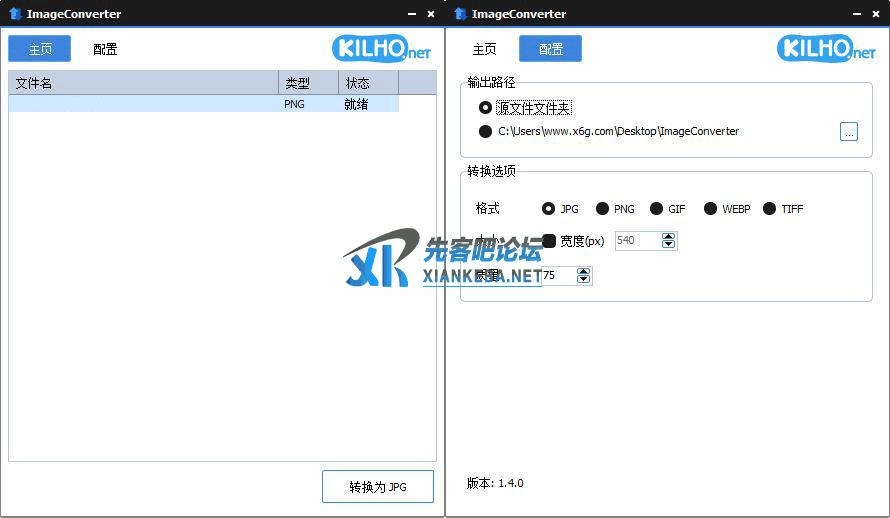This screenshot has width=890, height=518.
Task: Select the TIFF format radio button
Action: pos(770,209)
